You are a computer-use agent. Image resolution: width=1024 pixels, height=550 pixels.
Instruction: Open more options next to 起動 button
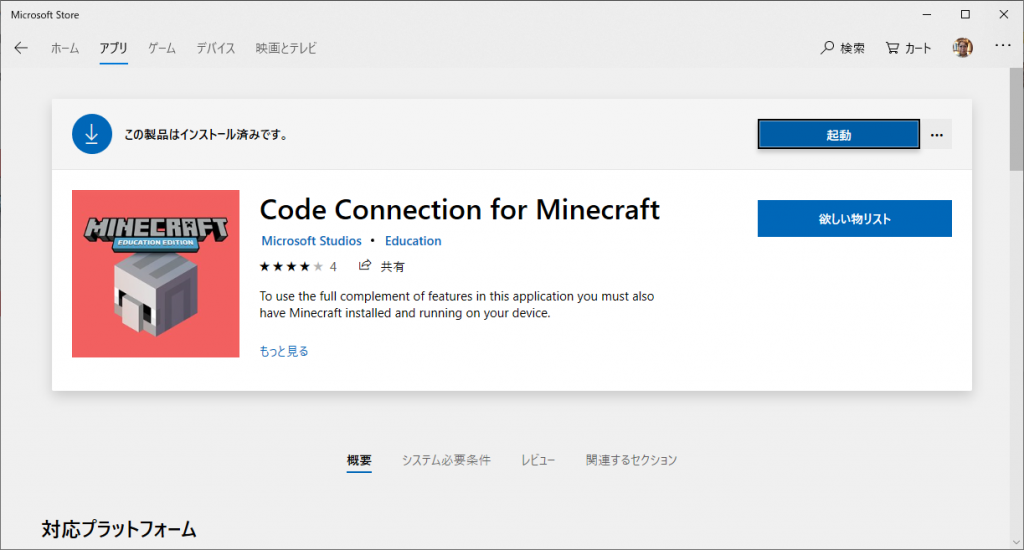tap(936, 135)
